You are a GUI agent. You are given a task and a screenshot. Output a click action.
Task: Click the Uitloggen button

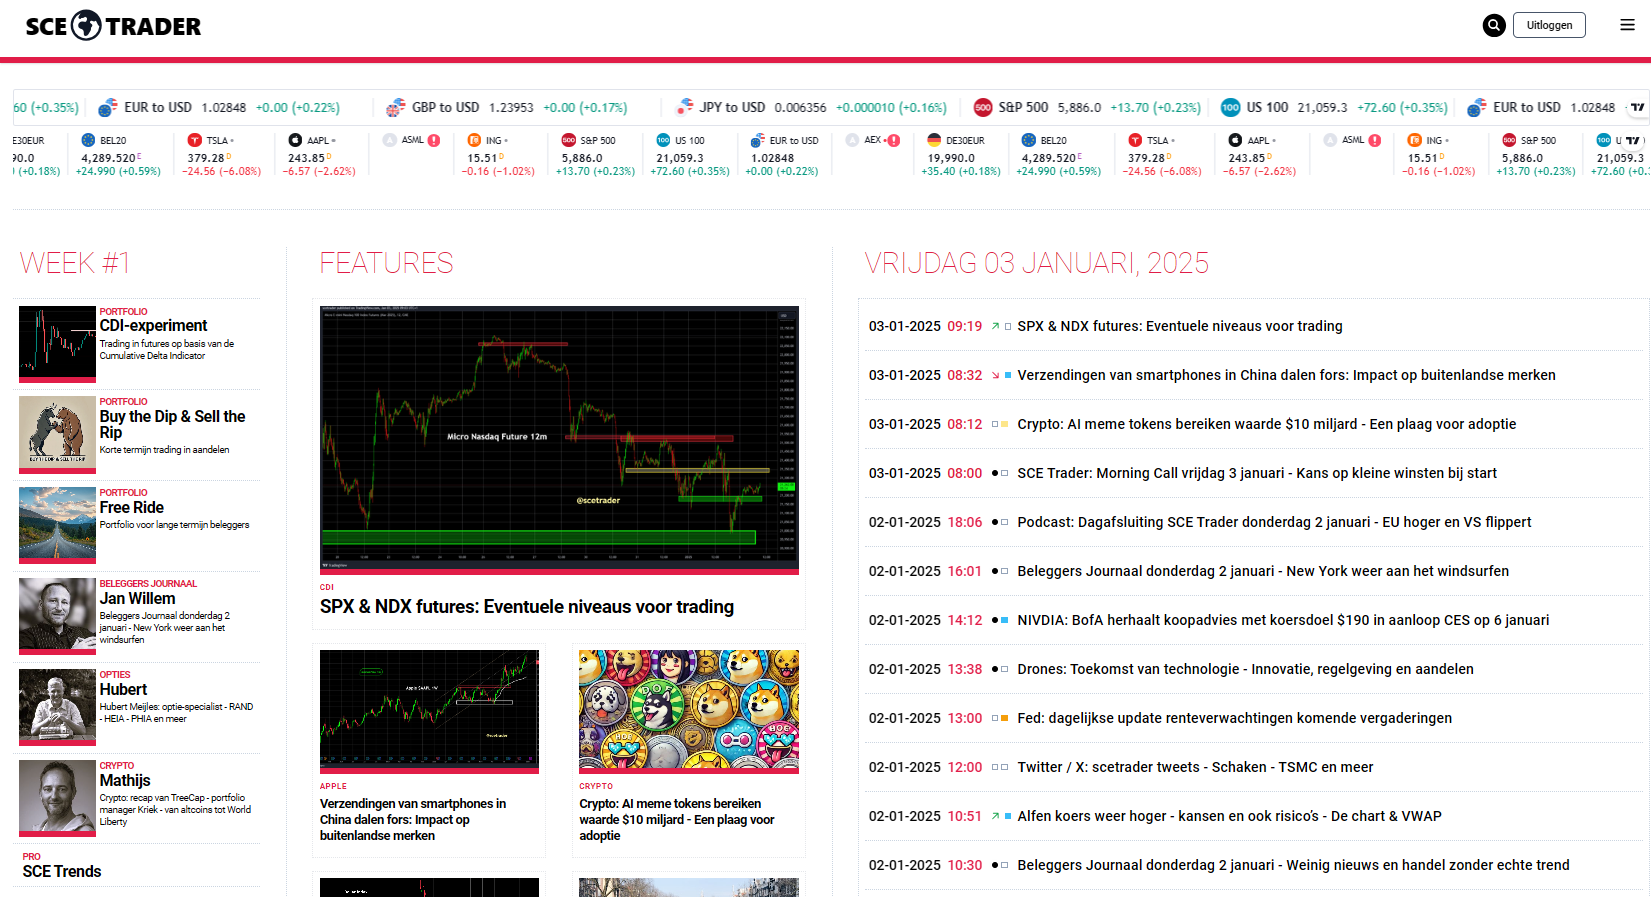[1549, 25]
